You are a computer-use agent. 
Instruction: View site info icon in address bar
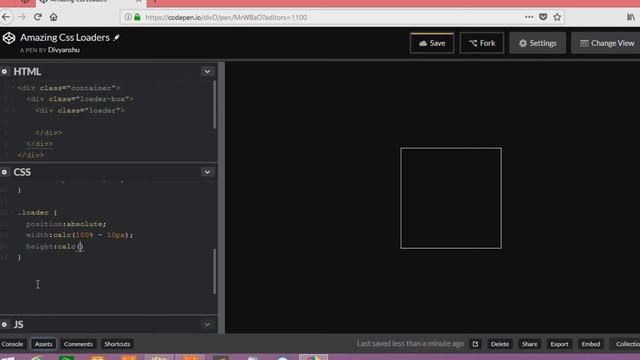(x=128, y=17)
